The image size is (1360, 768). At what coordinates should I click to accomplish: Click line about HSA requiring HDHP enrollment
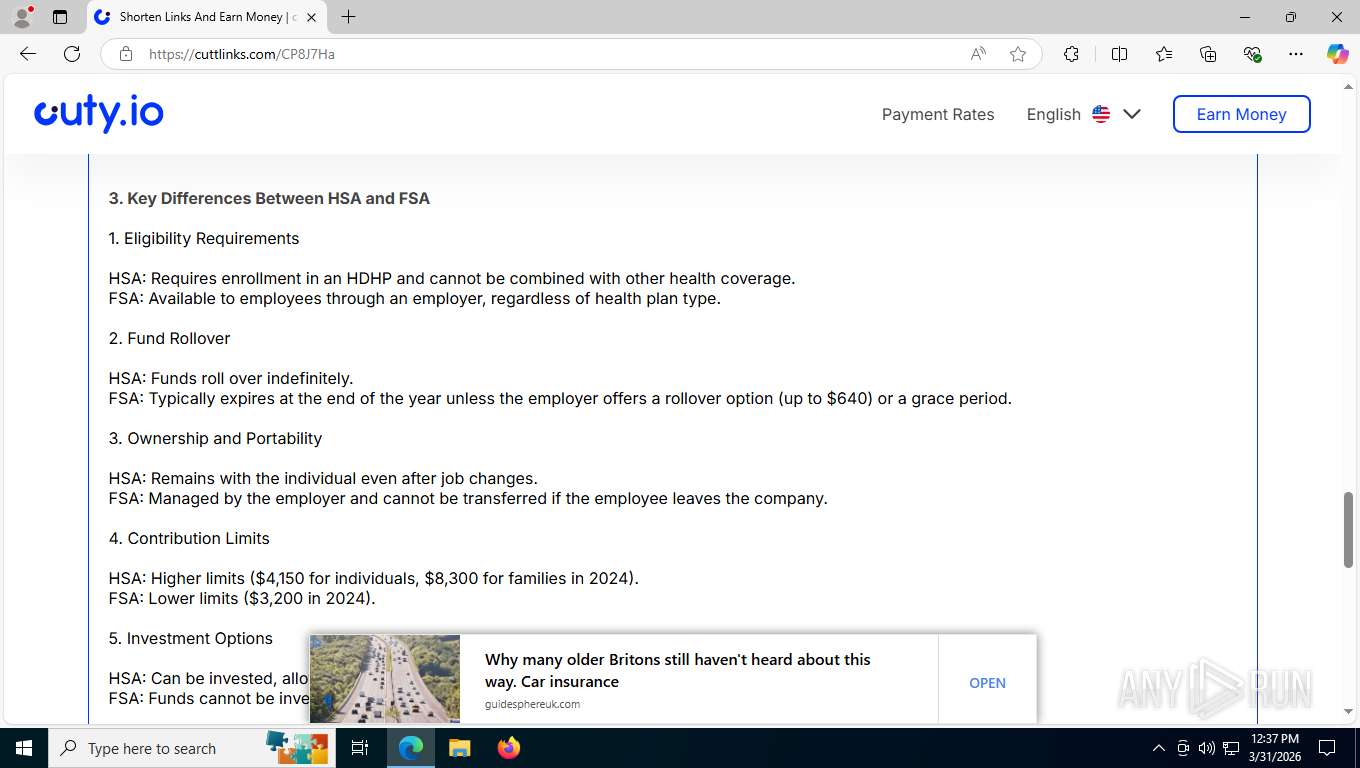452,278
